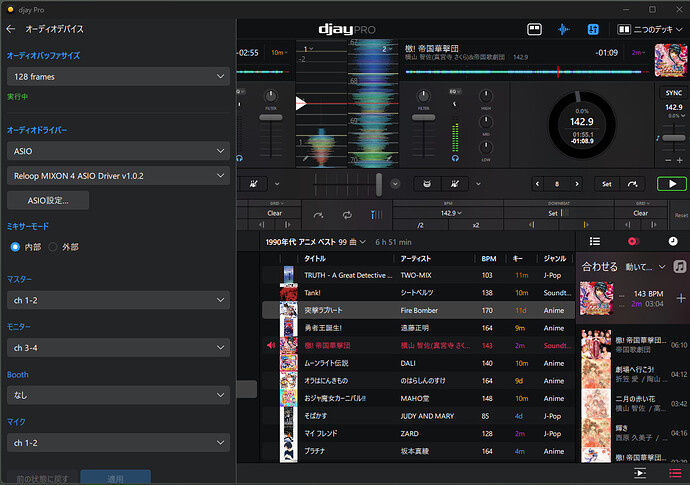Open the ASIO audio driver dropdown

[118, 151]
